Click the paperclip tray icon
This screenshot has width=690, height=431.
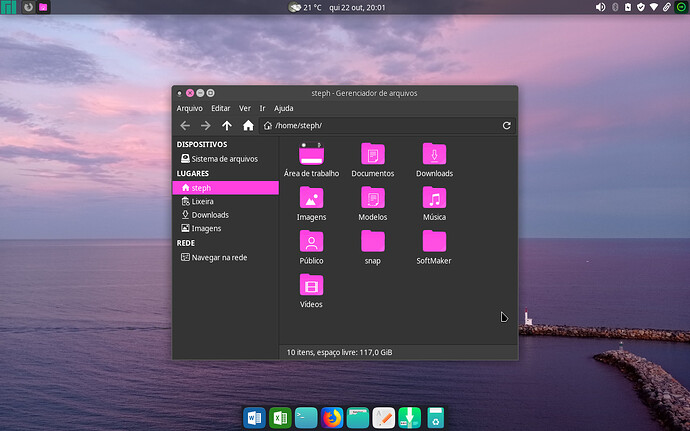tap(667, 7)
